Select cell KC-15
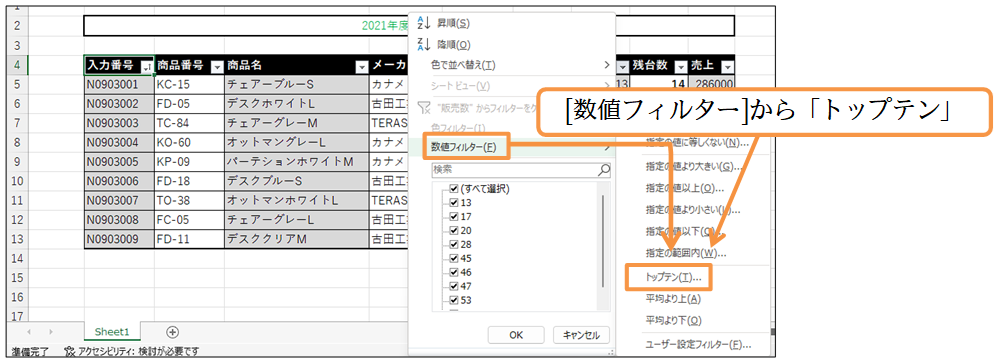Viewport: 994px width, 363px height. pyautogui.click(x=189, y=84)
